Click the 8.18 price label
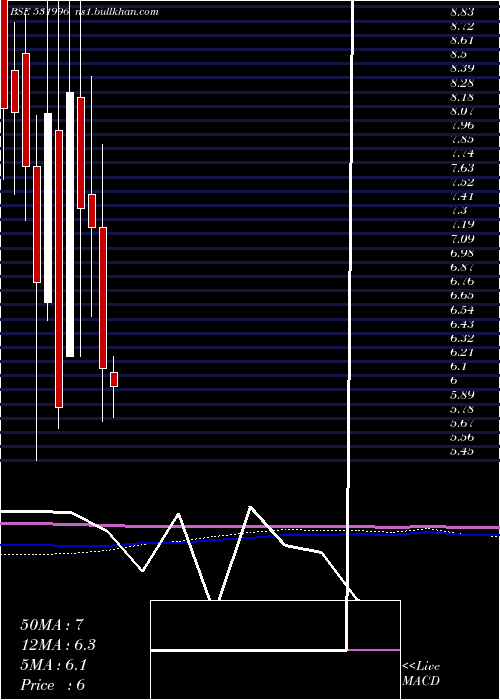The width and height of the screenshot is (500, 700). 462,97
